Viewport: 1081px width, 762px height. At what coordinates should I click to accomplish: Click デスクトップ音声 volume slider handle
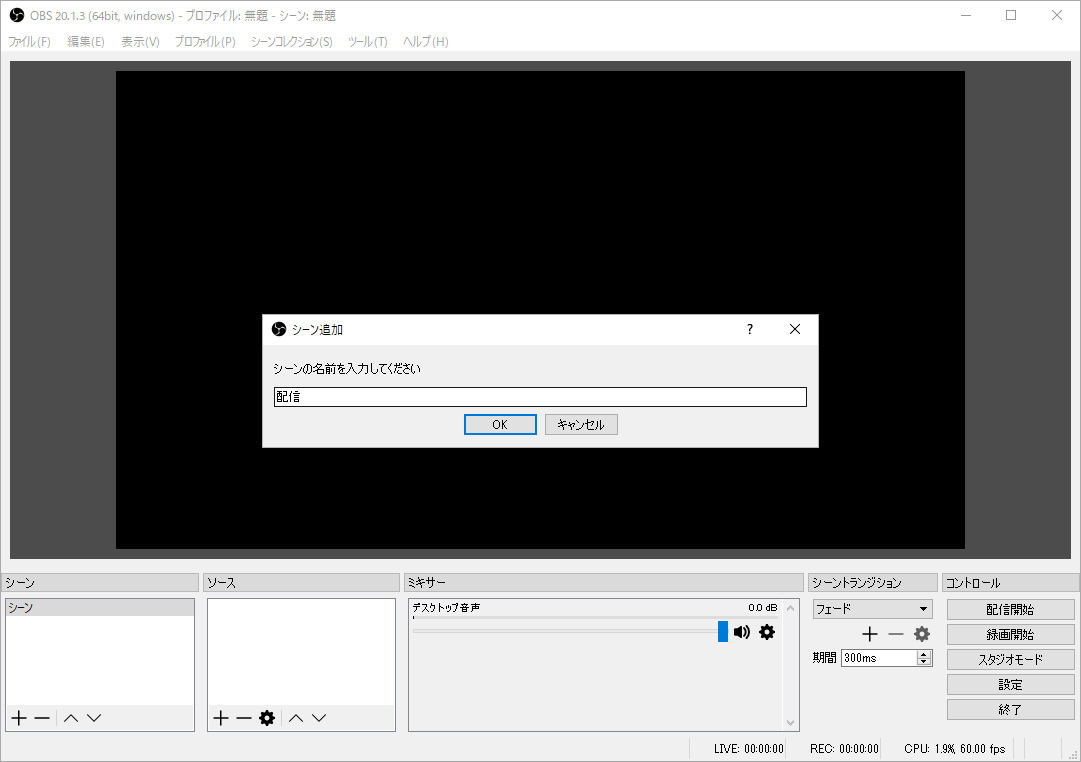(723, 631)
